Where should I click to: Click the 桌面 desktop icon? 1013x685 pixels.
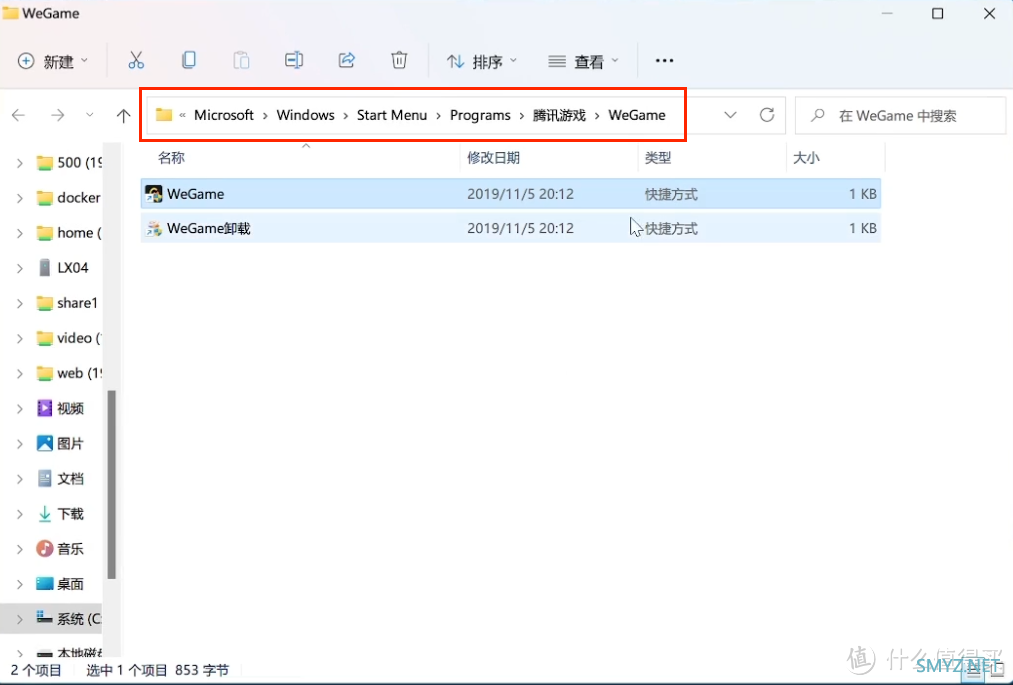[45, 584]
